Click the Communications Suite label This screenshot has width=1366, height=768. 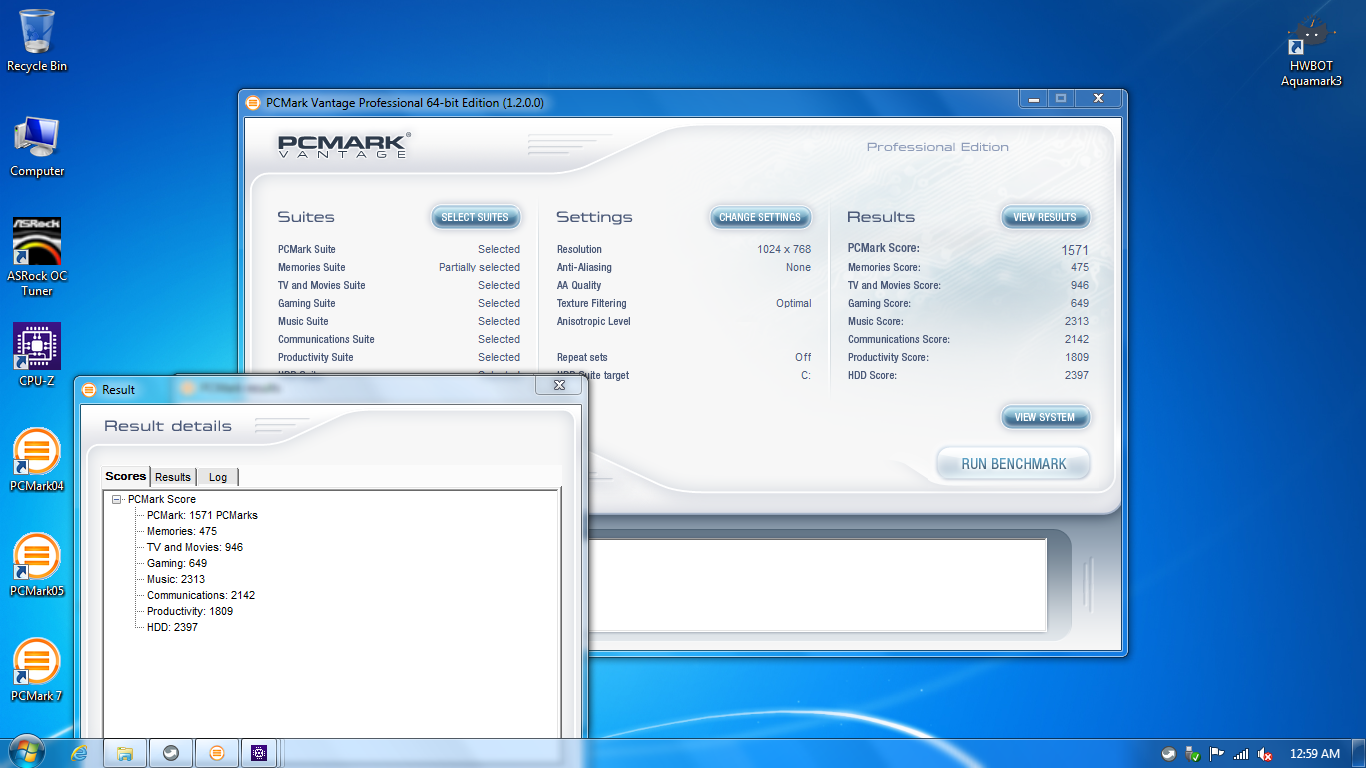pyautogui.click(x=326, y=339)
